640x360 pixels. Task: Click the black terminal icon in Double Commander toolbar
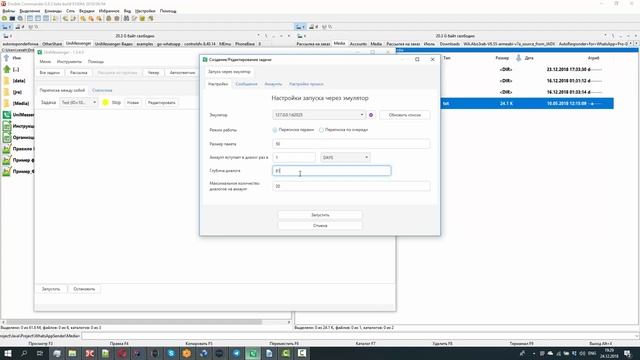tap(12, 18)
